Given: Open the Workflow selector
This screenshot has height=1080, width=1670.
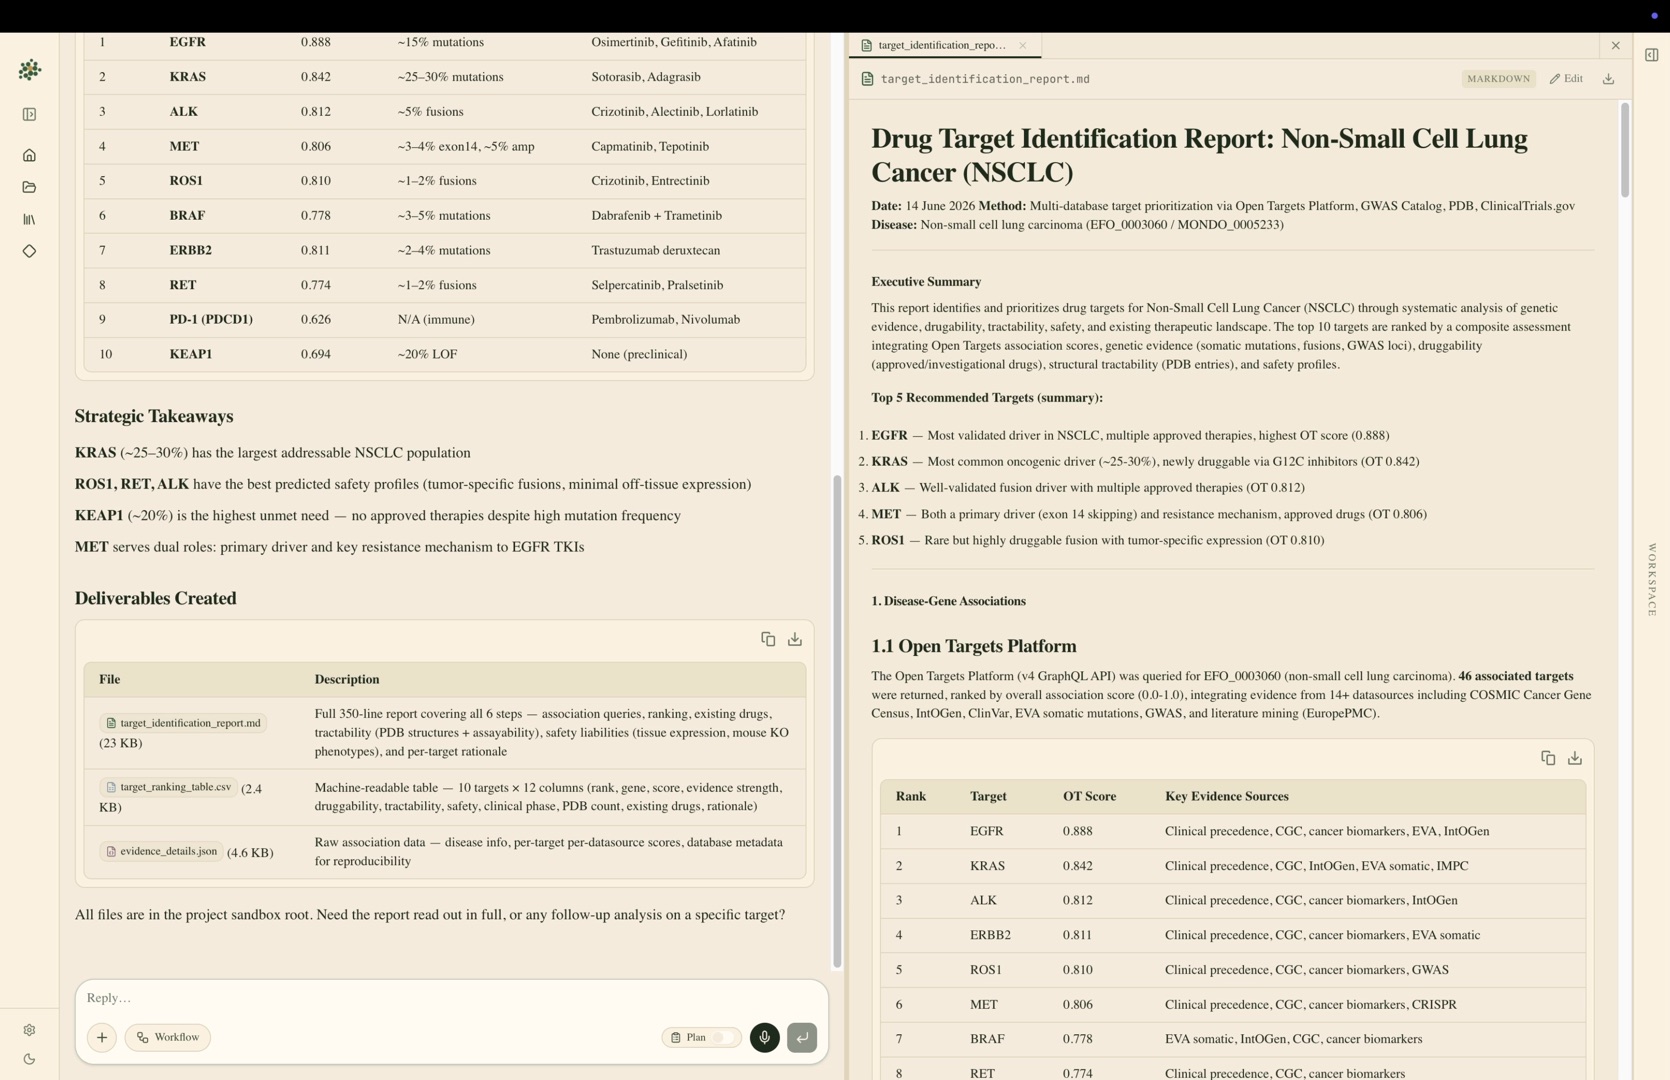Looking at the screenshot, I should pos(168,1037).
